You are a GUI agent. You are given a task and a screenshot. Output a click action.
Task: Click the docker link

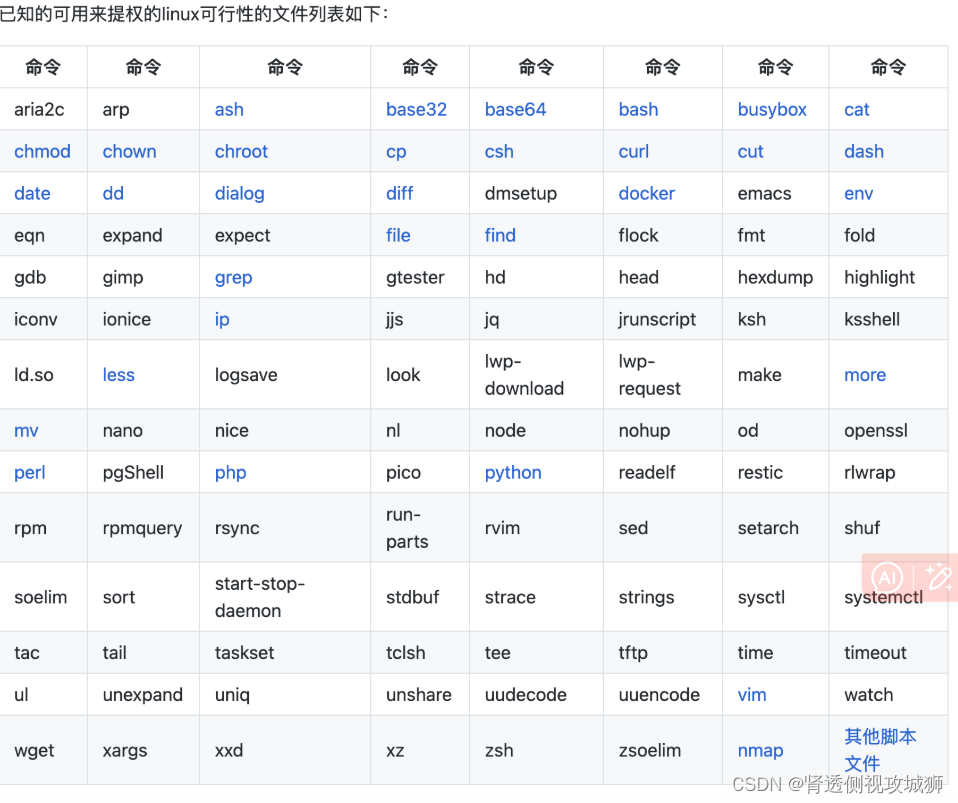(x=646, y=194)
